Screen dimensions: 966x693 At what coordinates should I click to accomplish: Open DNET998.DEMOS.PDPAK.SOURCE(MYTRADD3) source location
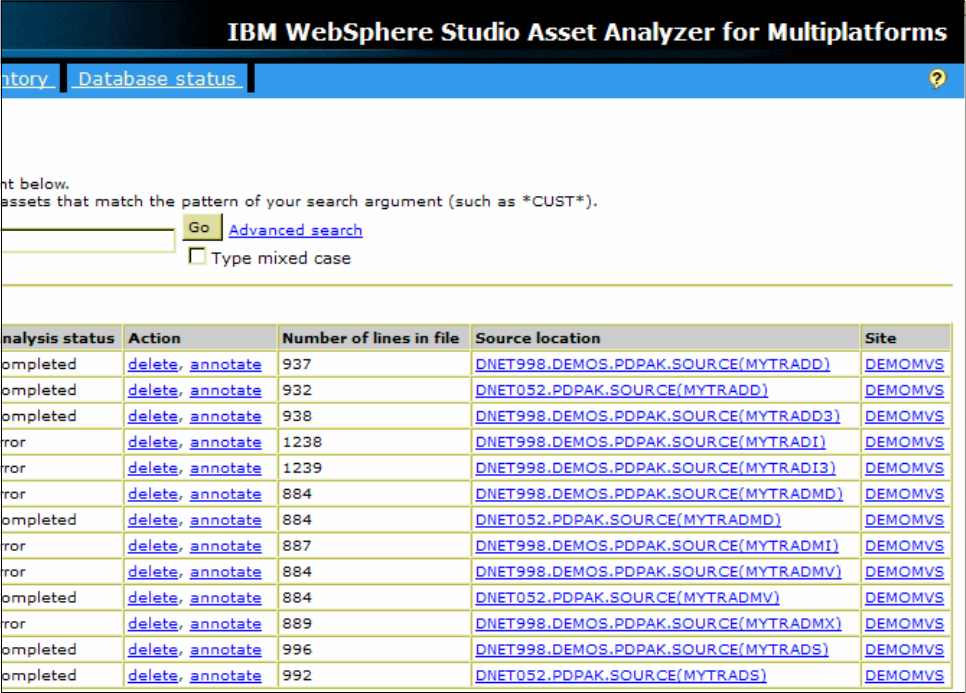[657, 416]
